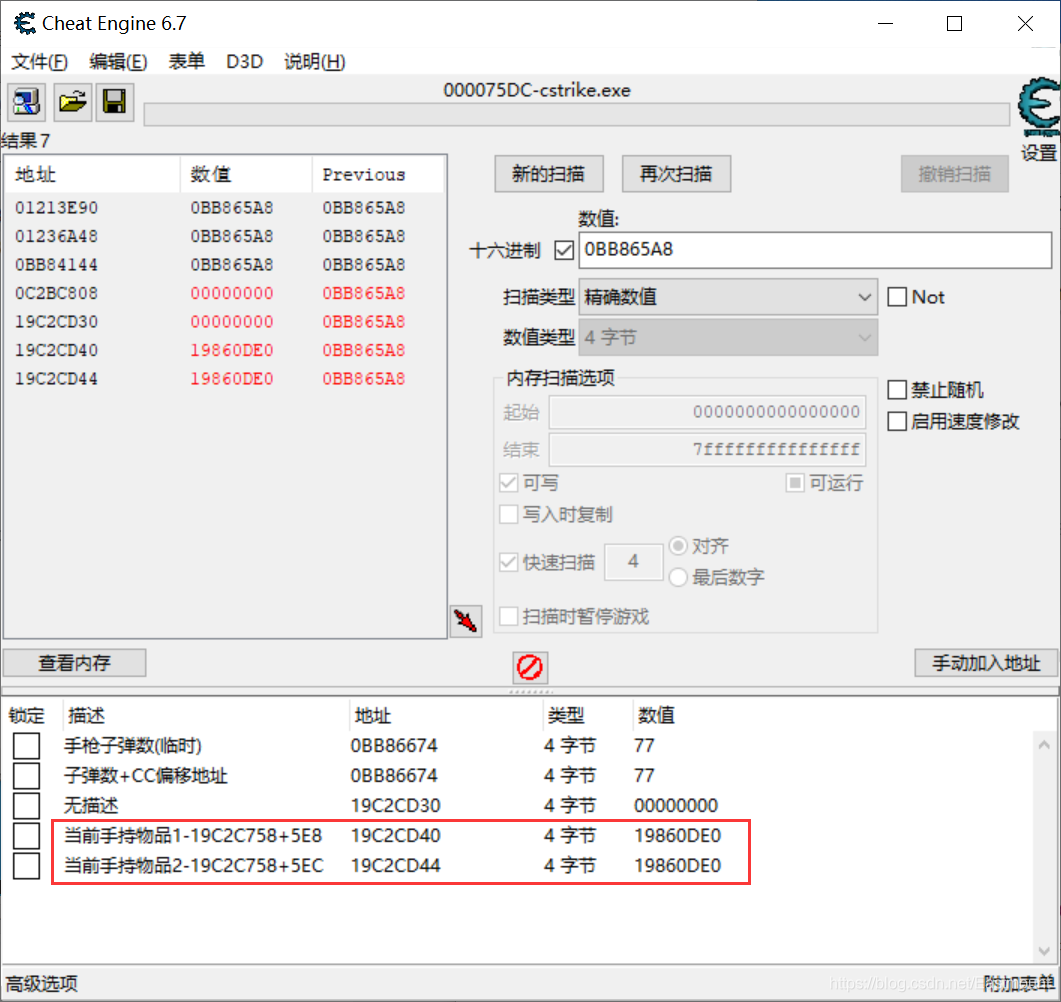Screen dimensions: 1061x1002
Task: Select result address 19C2CD40
Action: 57,350
